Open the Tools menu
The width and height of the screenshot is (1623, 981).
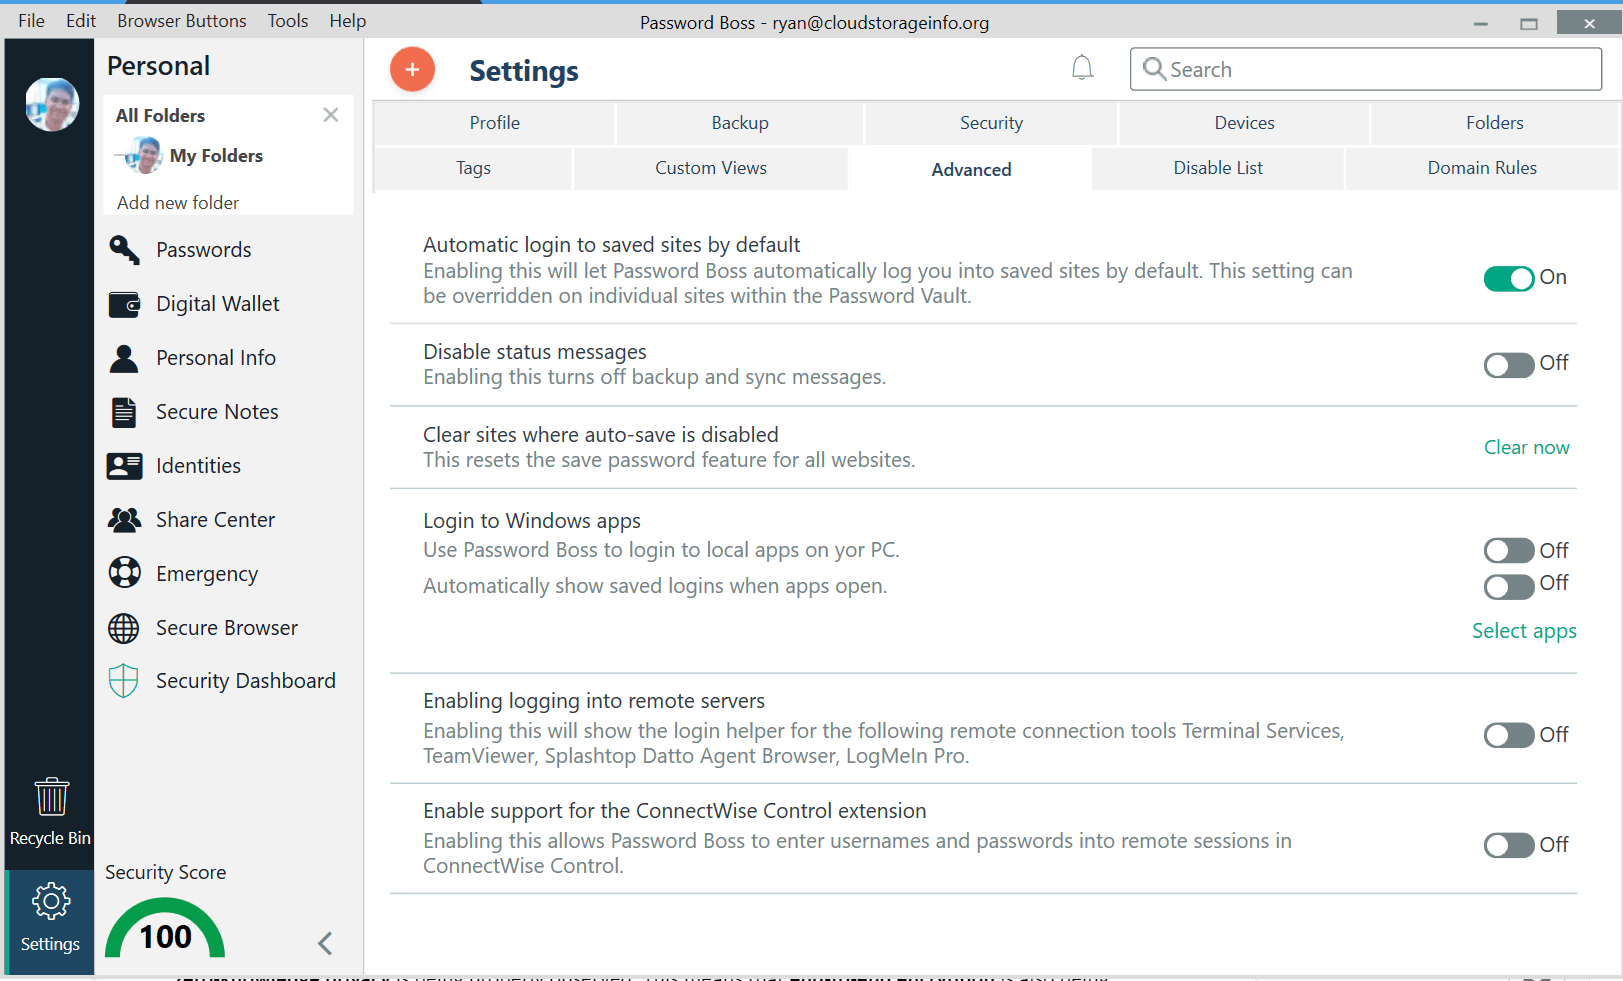(288, 21)
